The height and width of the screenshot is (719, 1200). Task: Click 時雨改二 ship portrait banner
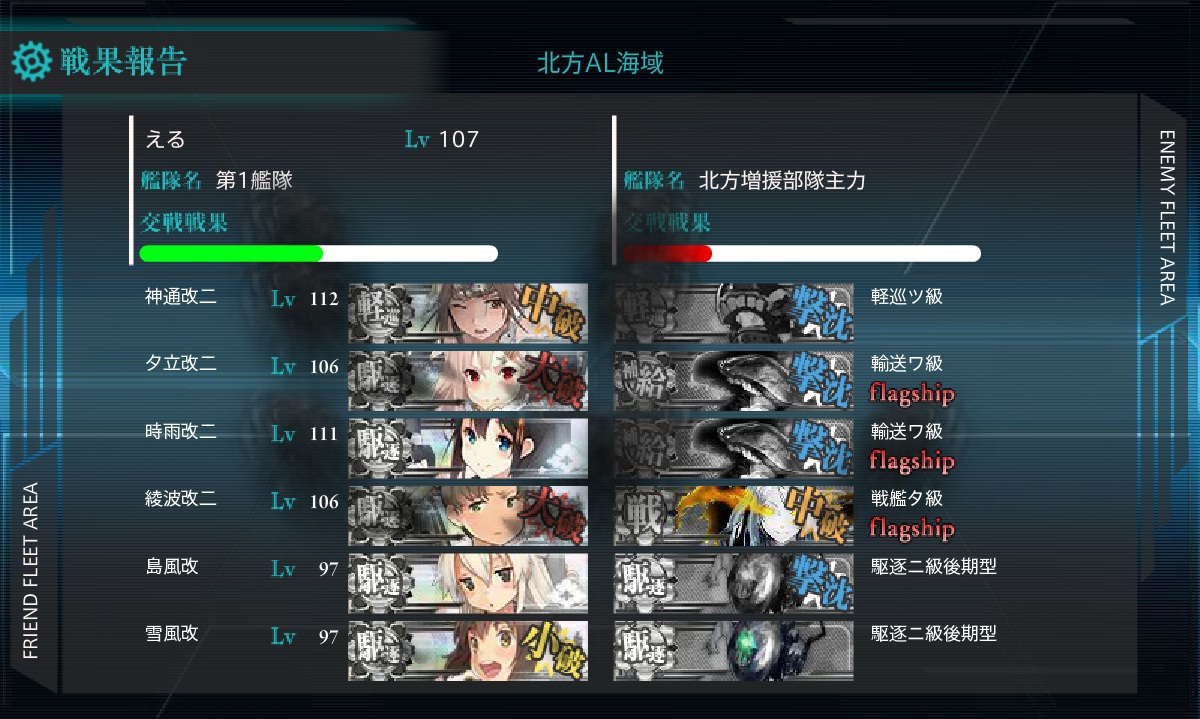point(468,447)
